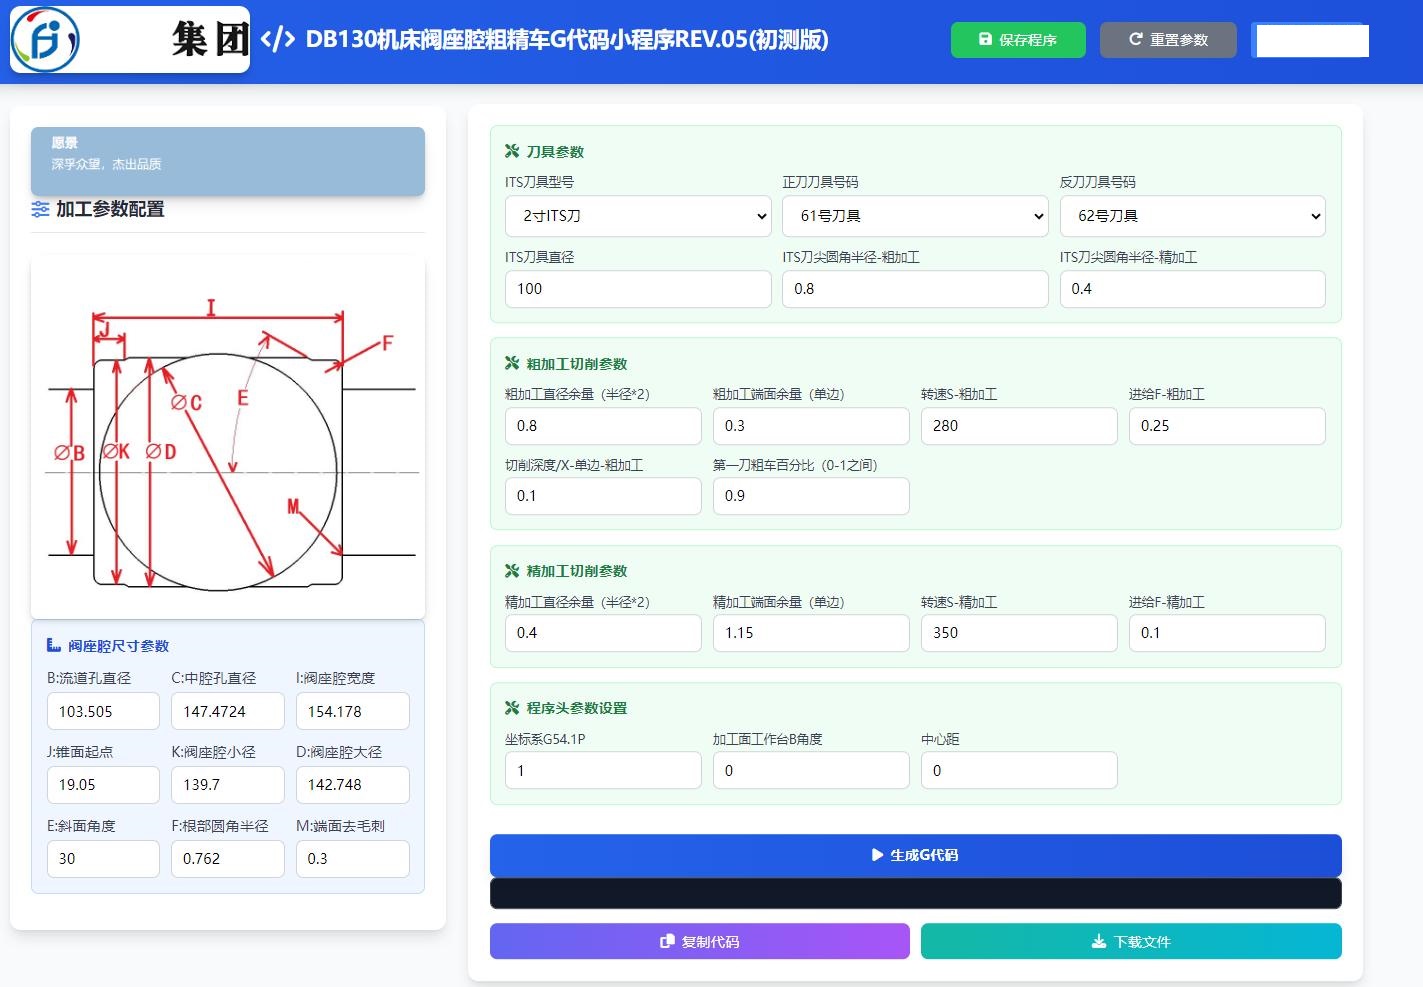1423x987 pixels.
Task: Click the 第一刀粗车百分比 input field
Action: [811, 496]
